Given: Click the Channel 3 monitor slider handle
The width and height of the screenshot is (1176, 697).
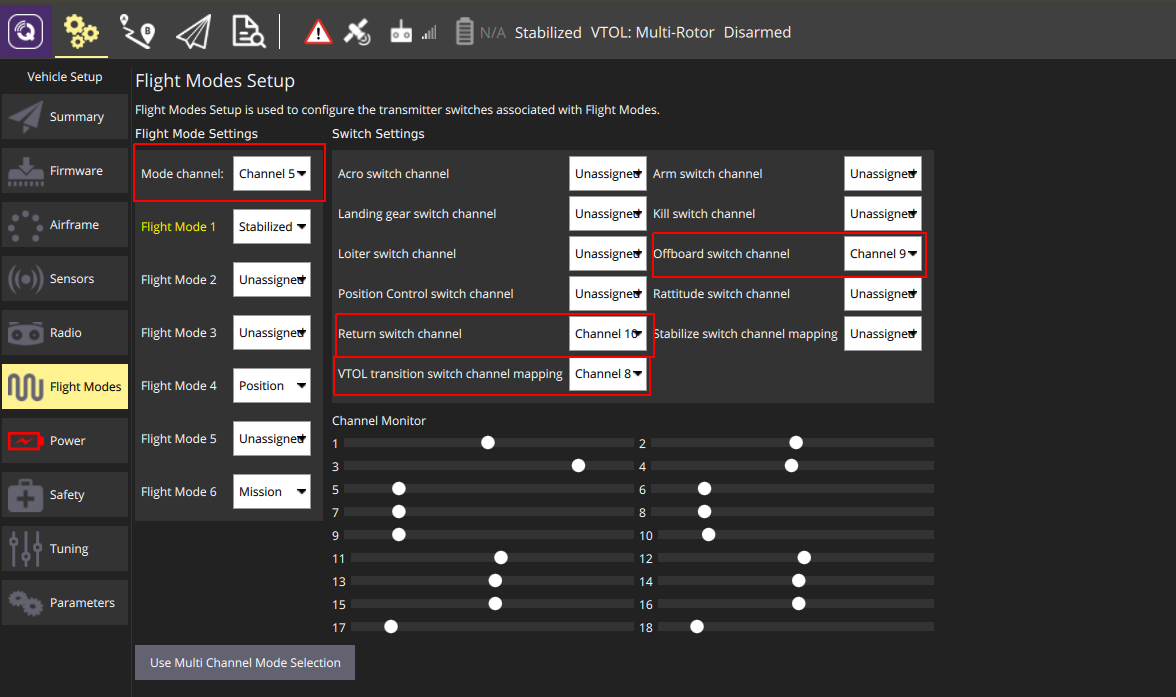Looking at the screenshot, I should (578, 466).
